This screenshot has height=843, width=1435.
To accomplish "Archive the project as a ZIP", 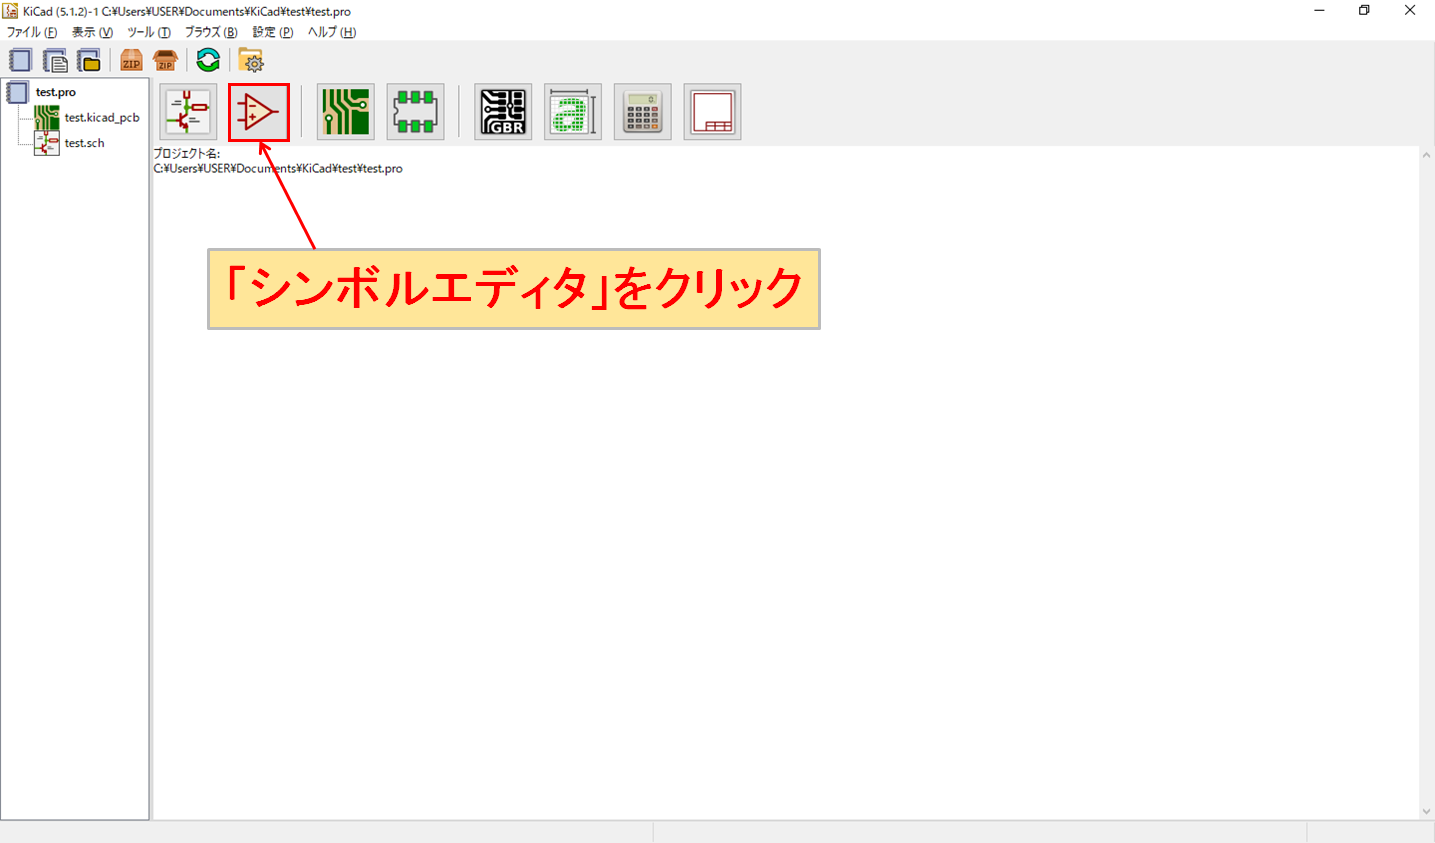I will click(130, 60).
